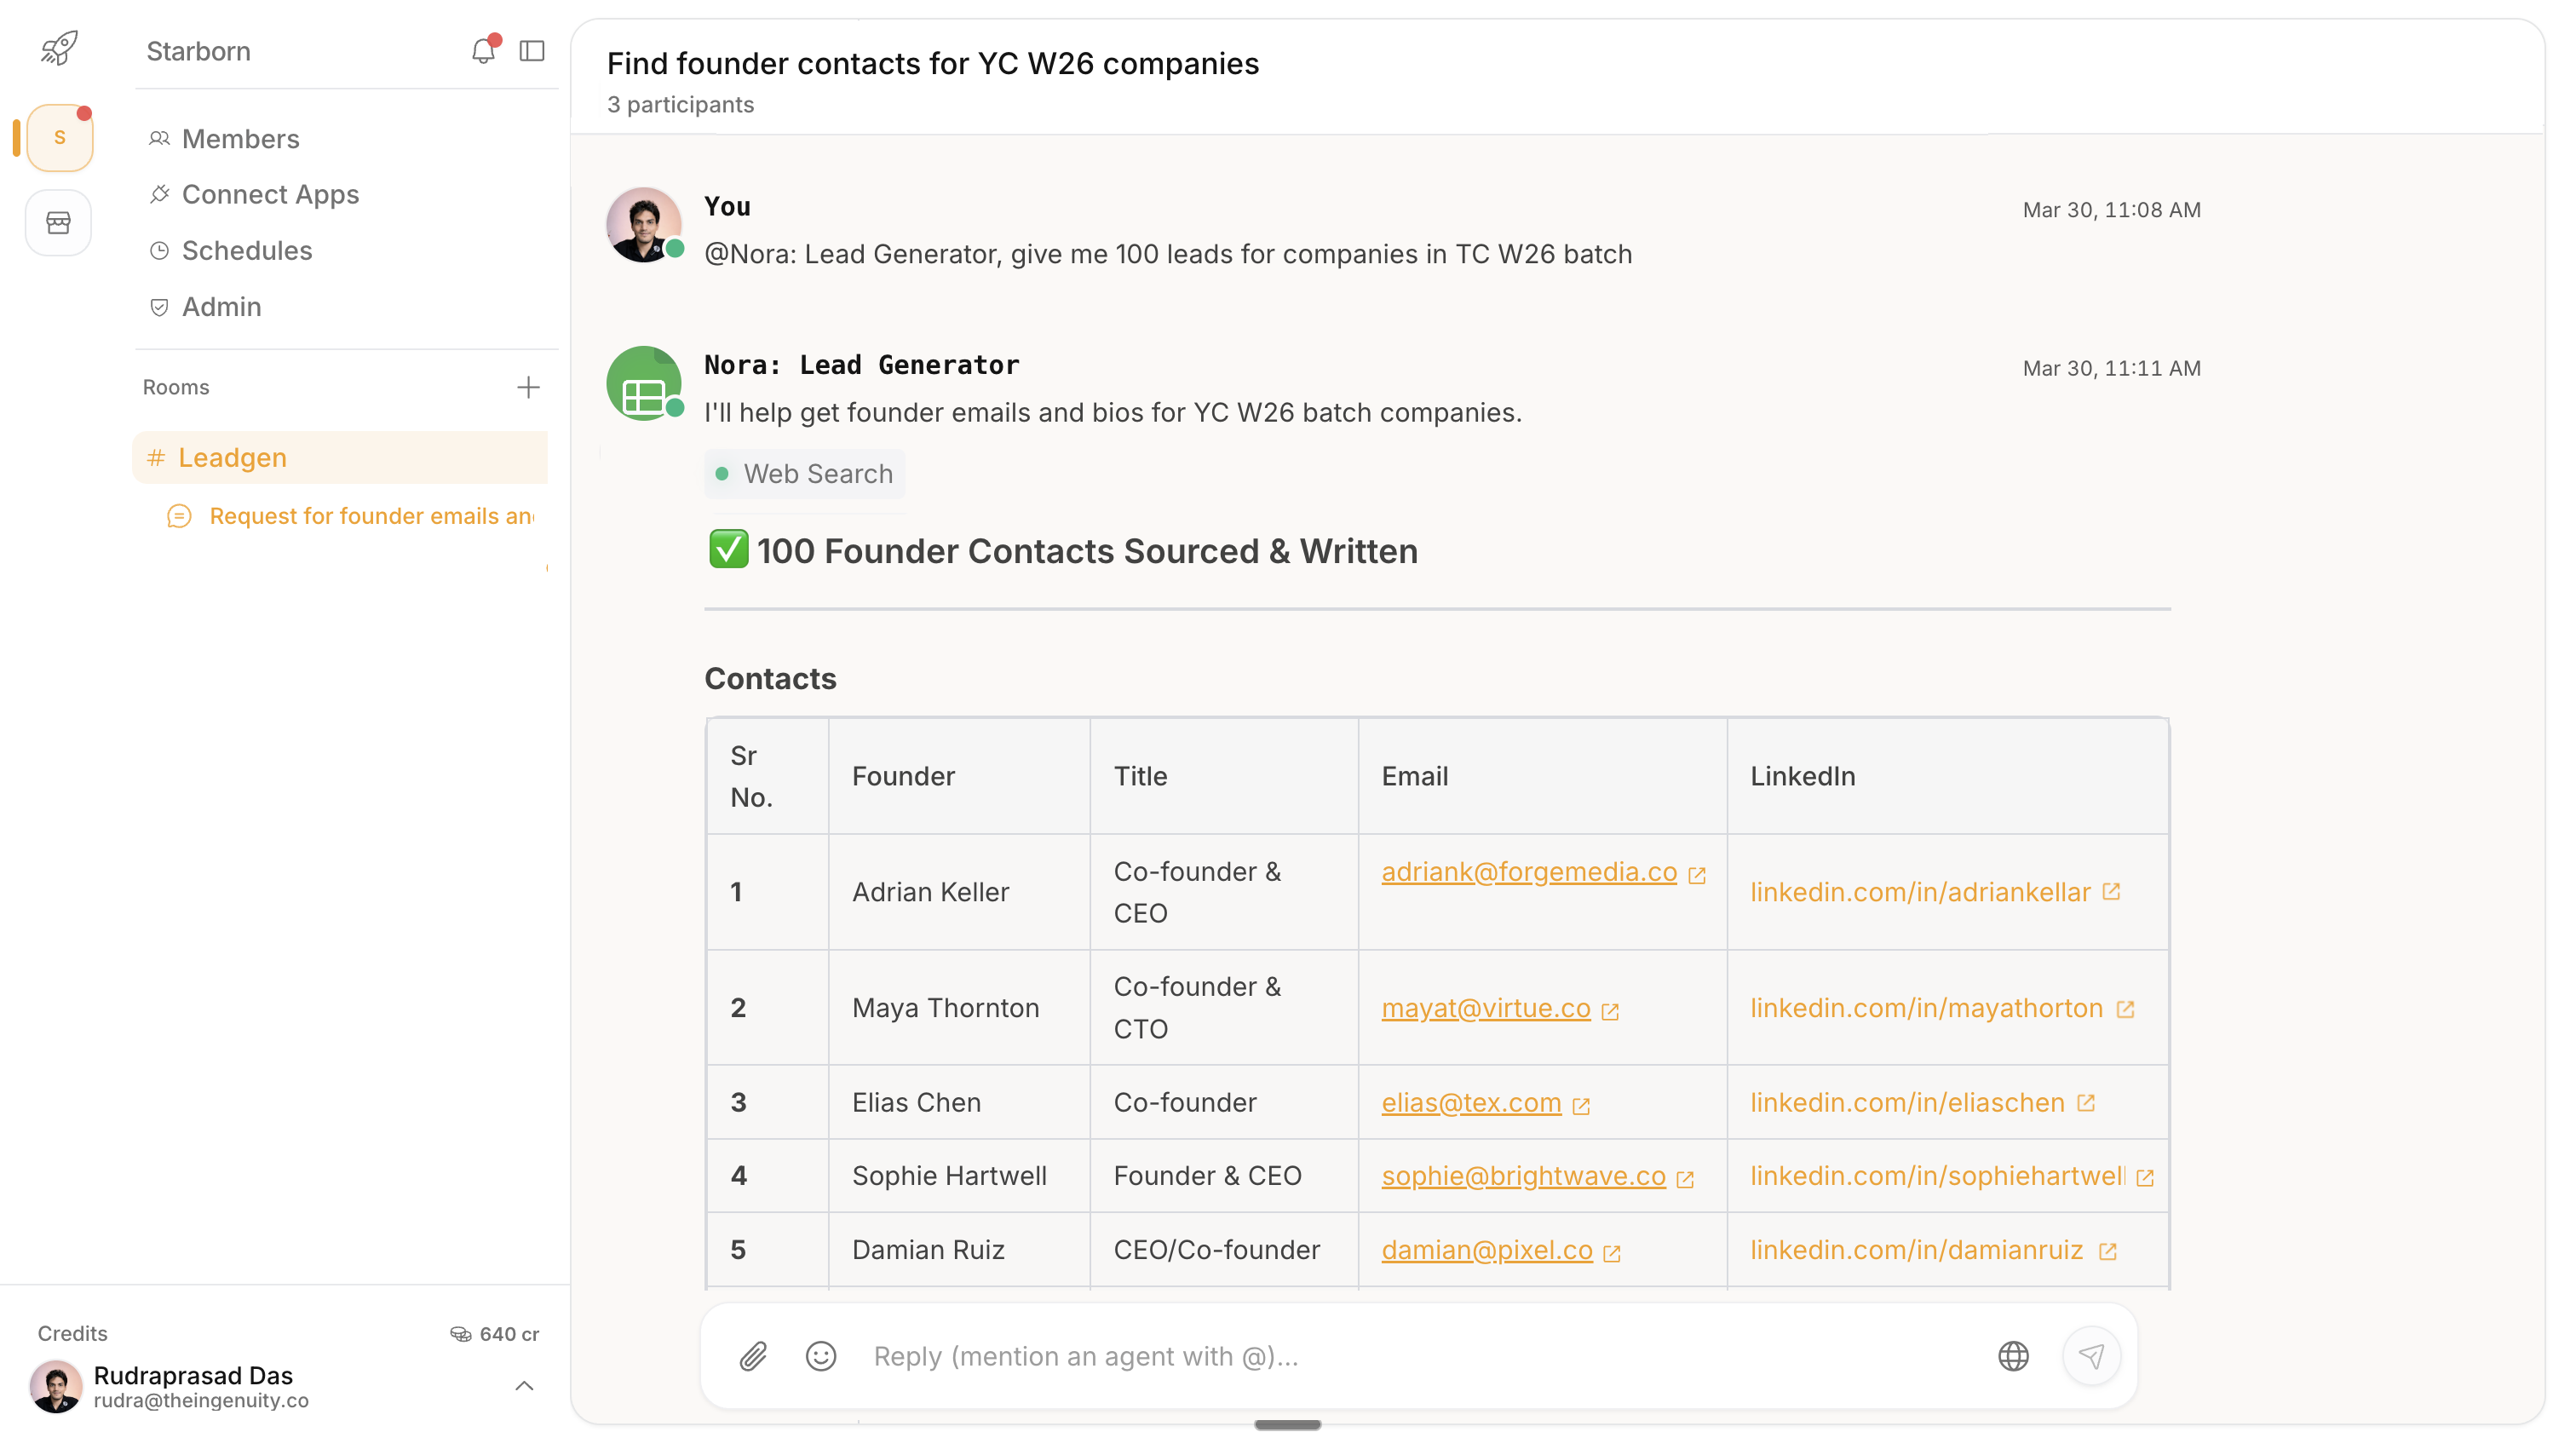This screenshot has height=1455, width=2576.
Task: Open the notifications bell
Action: [483, 50]
